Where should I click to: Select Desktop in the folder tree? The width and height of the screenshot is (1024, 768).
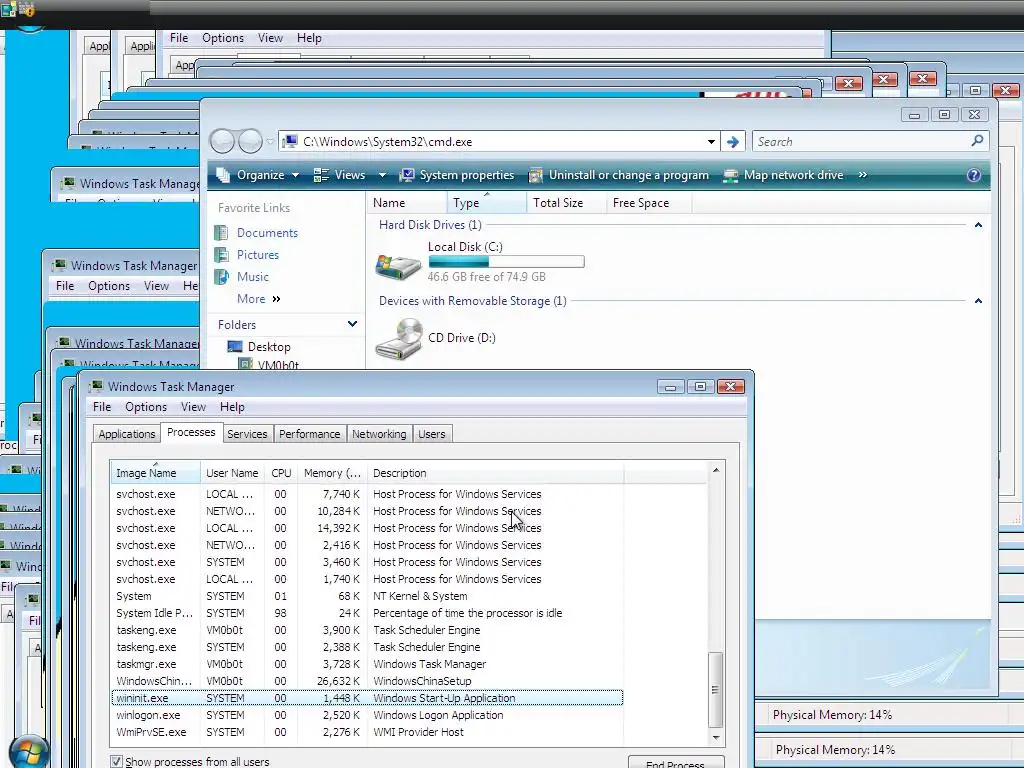[268, 347]
